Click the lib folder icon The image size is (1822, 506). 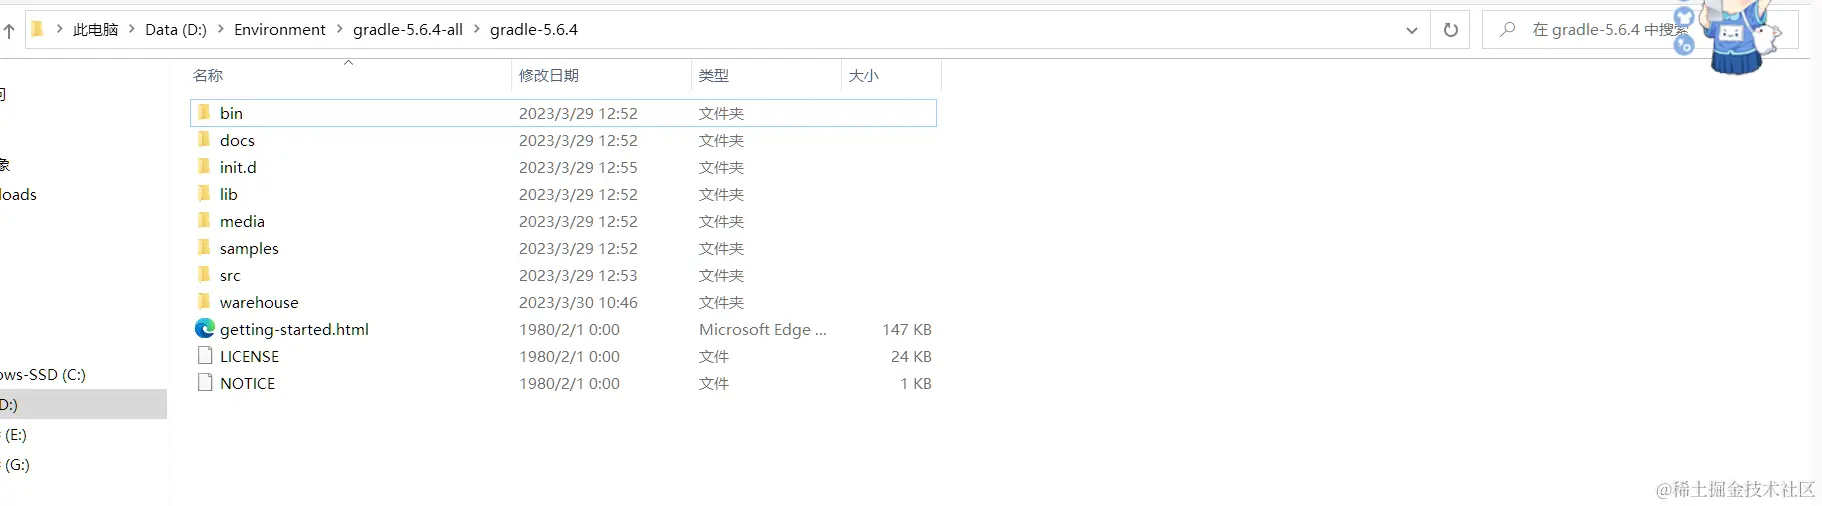204,193
